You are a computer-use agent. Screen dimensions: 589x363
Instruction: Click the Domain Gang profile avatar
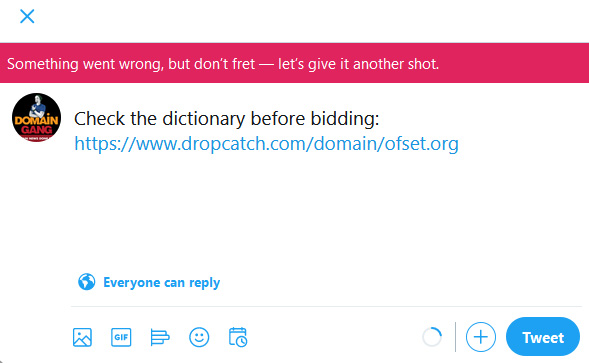point(36,118)
